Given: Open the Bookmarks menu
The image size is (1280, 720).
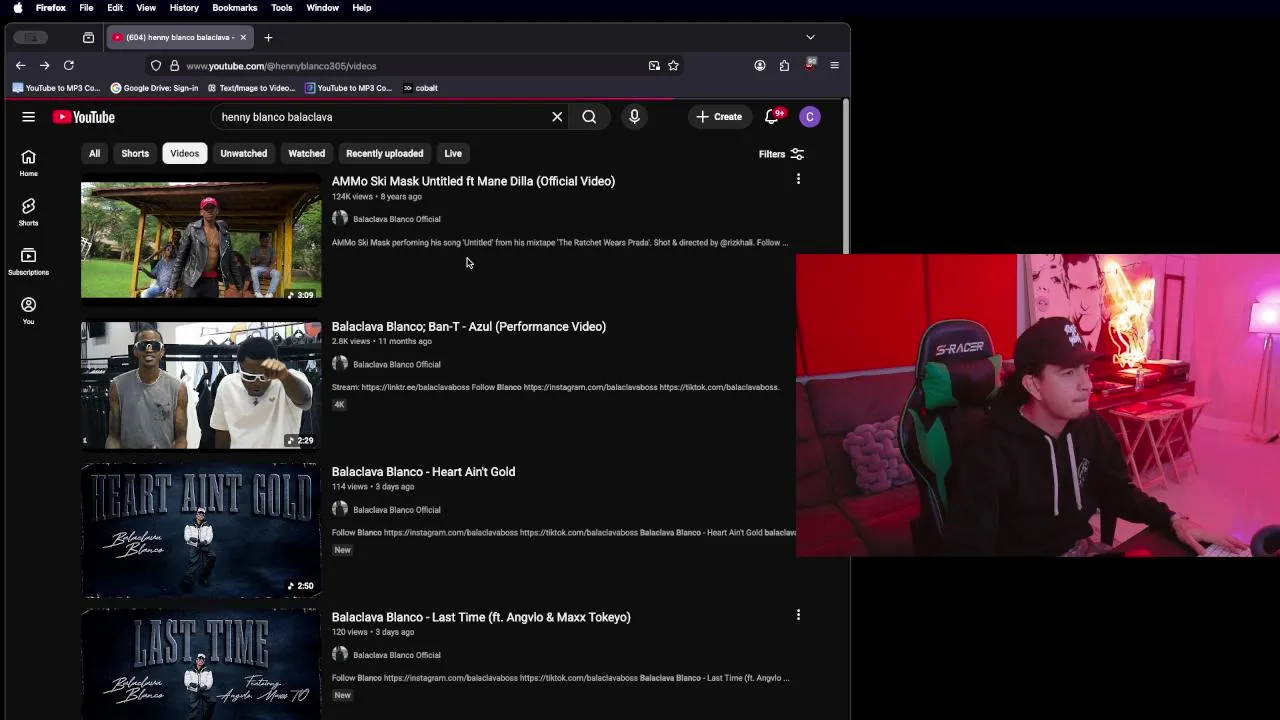Looking at the screenshot, I should (234, 8).
